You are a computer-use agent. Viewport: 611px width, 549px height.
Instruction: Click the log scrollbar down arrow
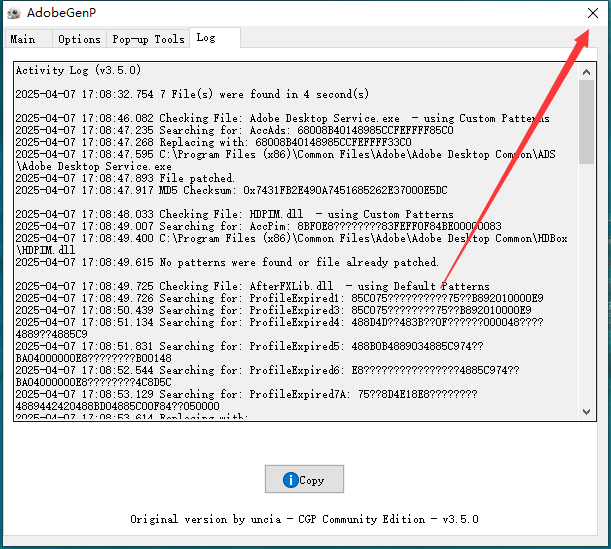tap(586, 411)
